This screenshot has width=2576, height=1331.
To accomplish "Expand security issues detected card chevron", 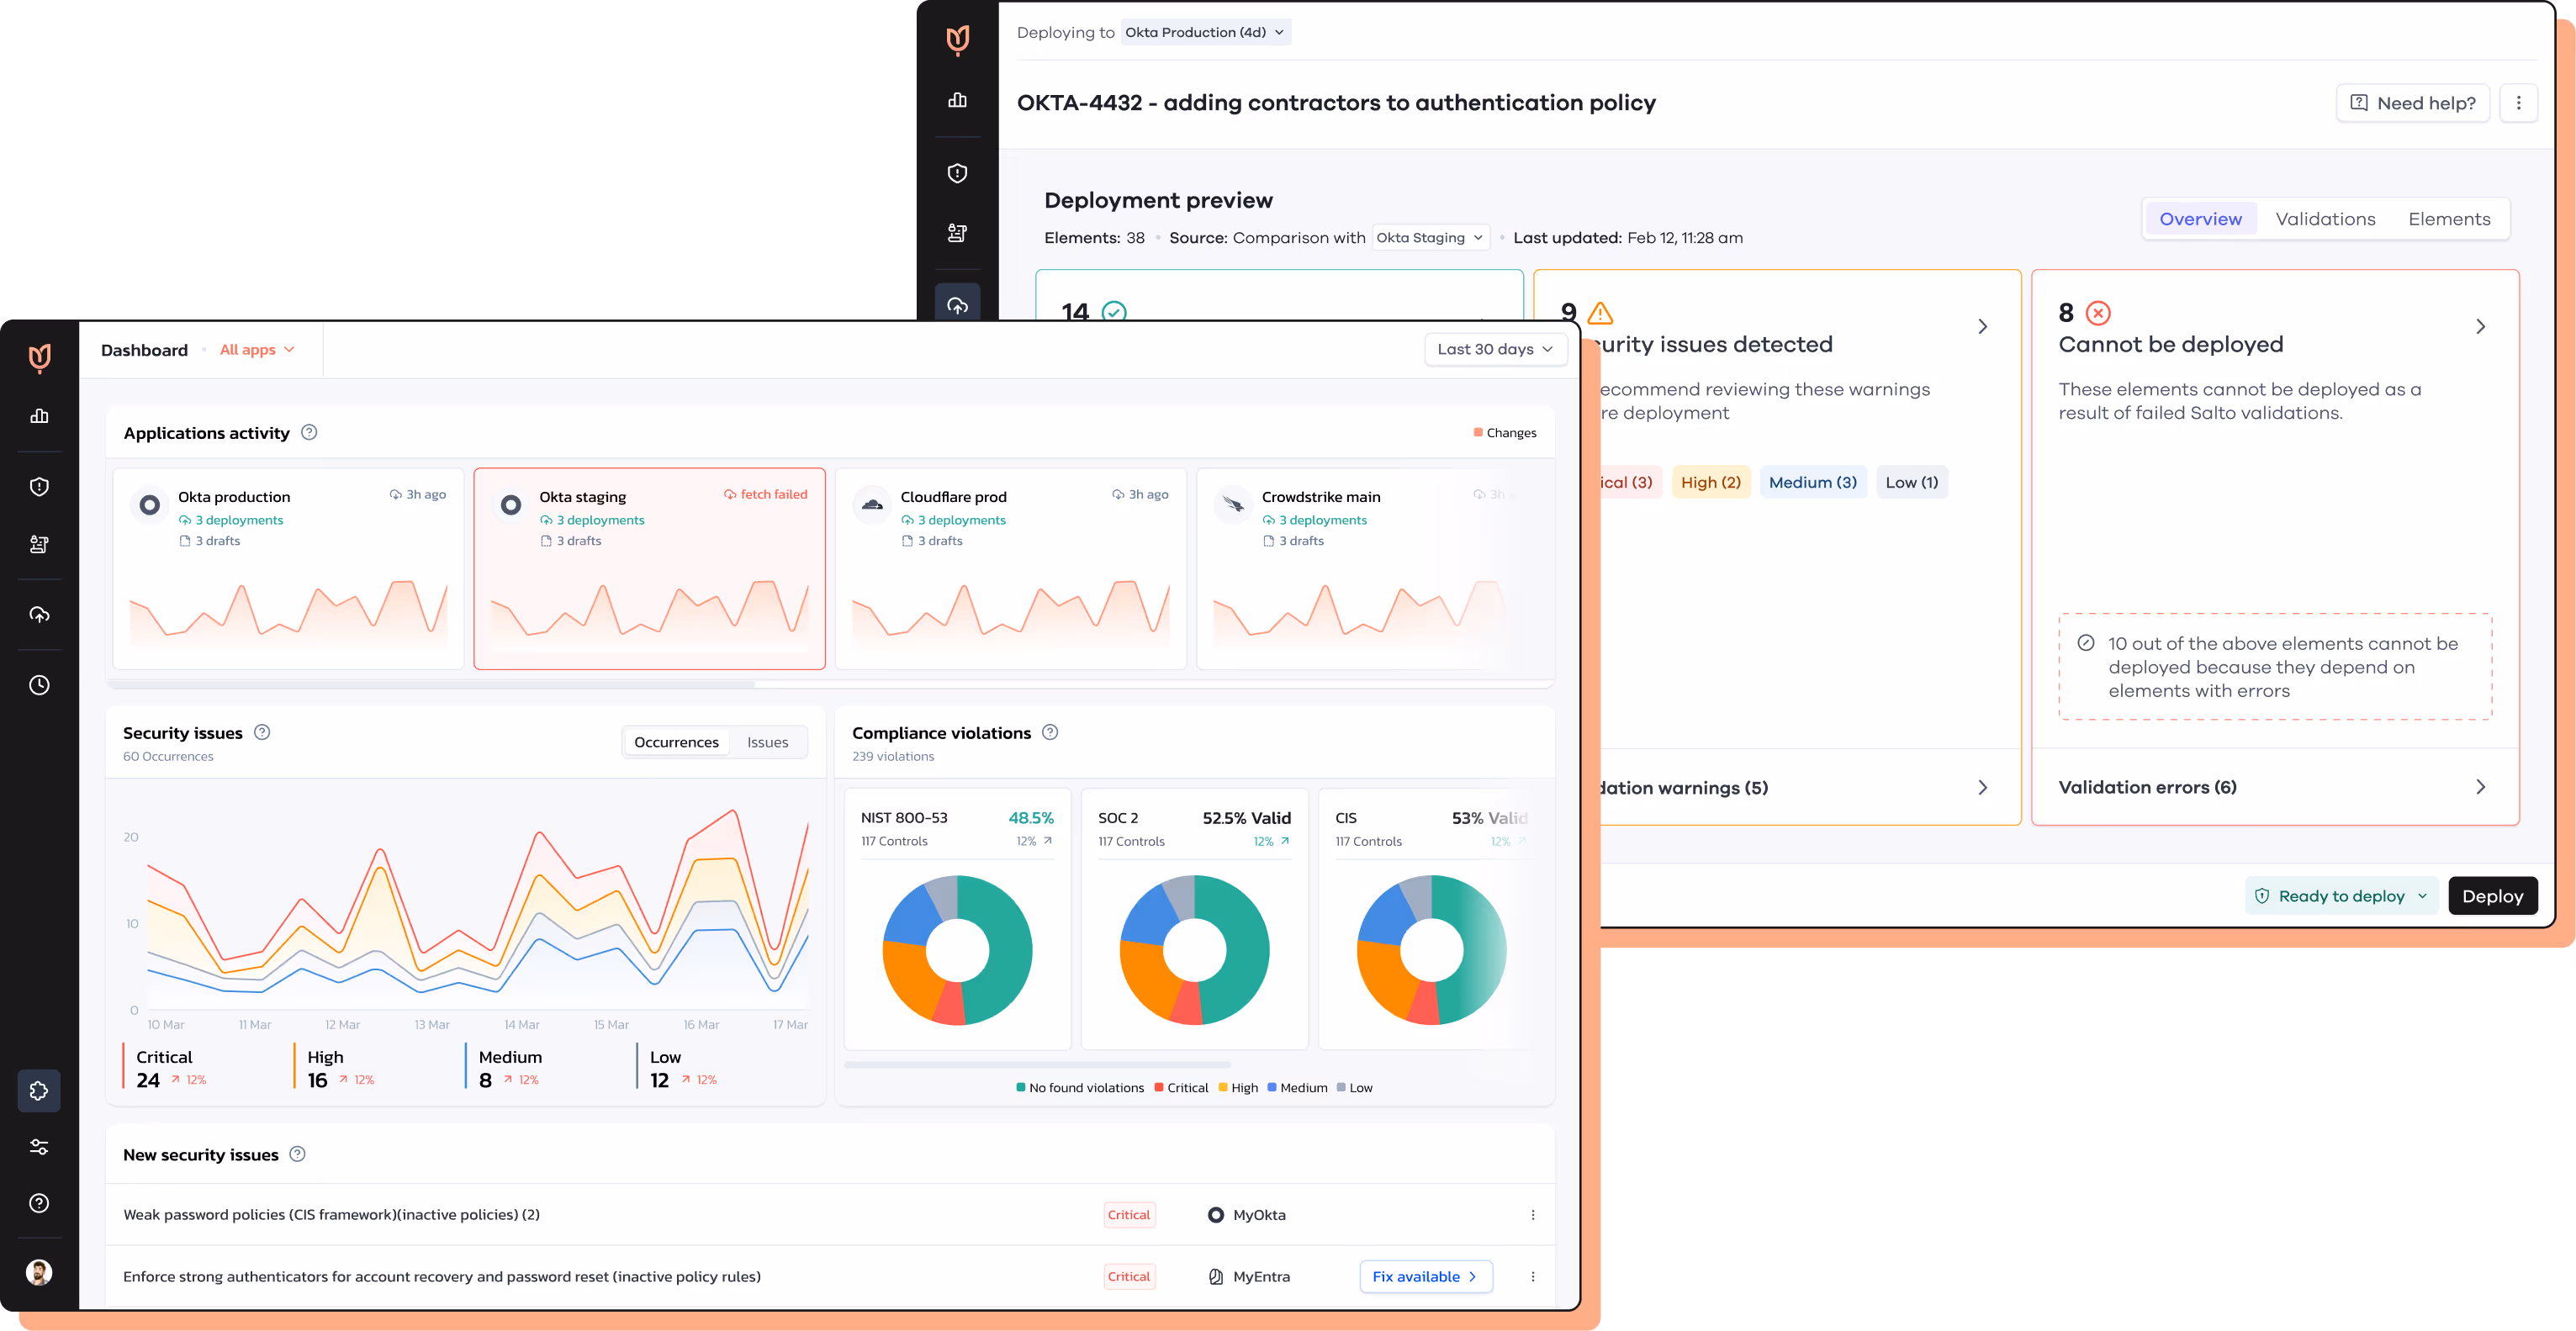I will [x=1982, y=327].
